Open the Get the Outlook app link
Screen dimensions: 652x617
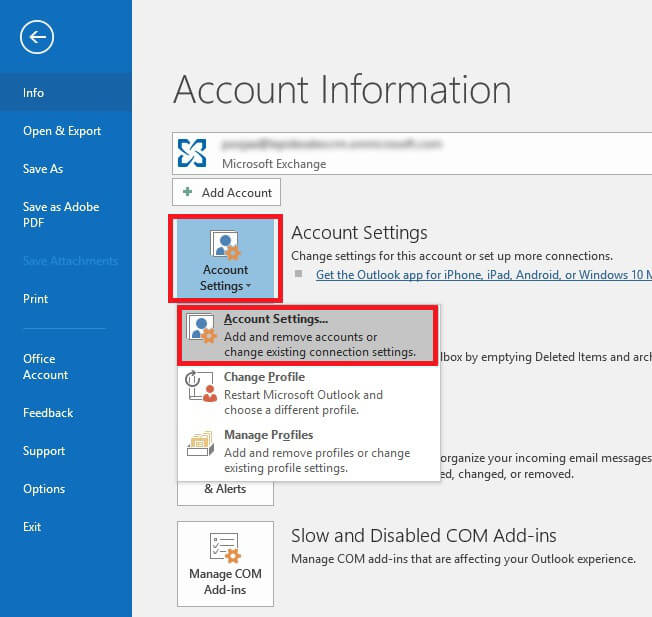click(x=482, y=274)
